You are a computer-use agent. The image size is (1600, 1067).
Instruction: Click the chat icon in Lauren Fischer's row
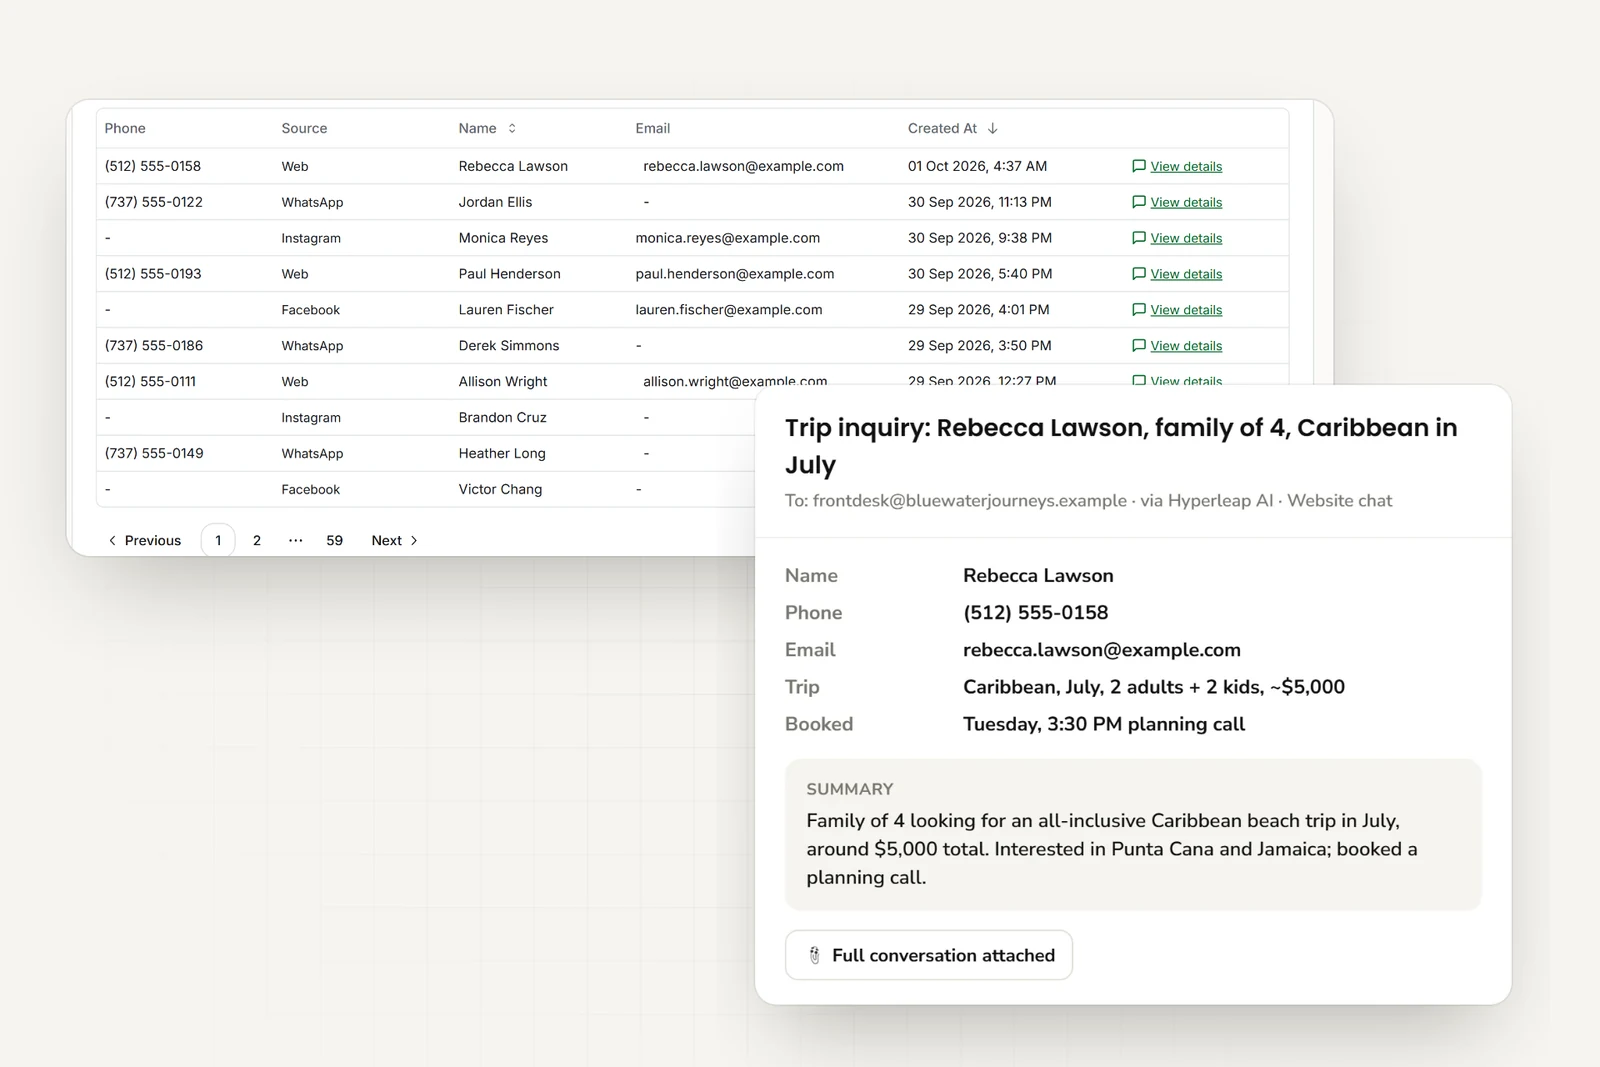1138,310
